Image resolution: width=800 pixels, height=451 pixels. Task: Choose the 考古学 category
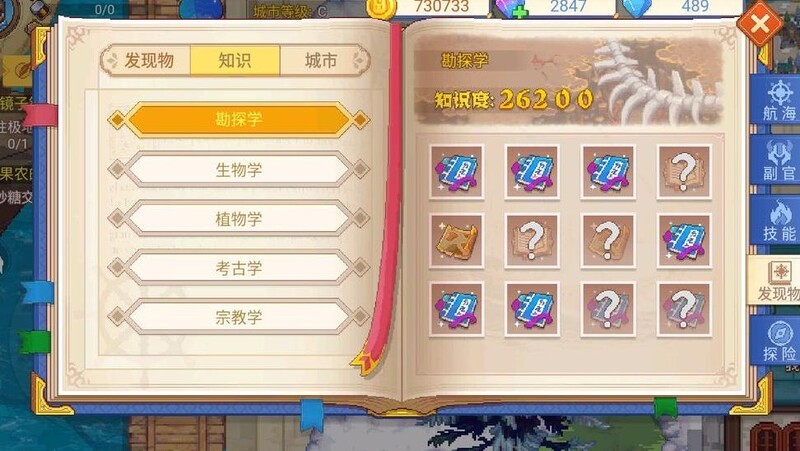pyautogui.click(x=238, y=268)
